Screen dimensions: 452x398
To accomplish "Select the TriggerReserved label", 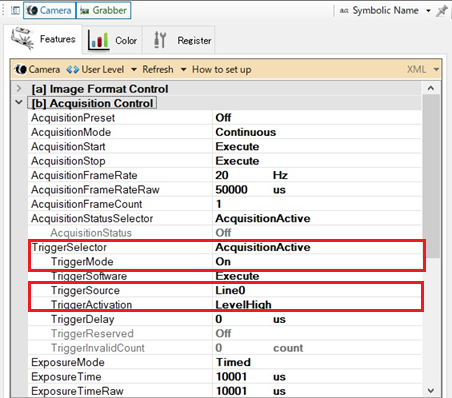I will tap(92, 333).
